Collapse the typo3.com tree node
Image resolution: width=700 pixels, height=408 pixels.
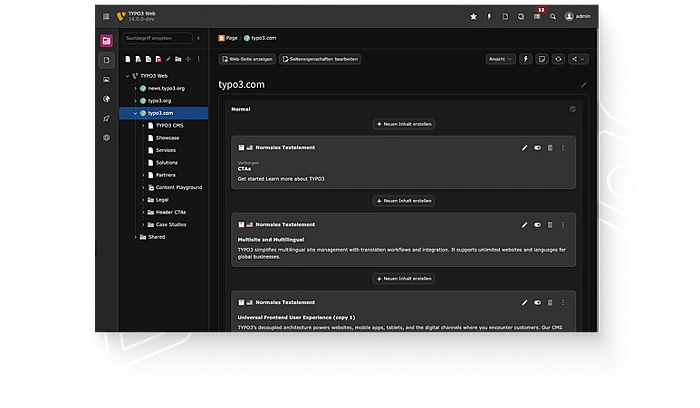click(135, 113)
